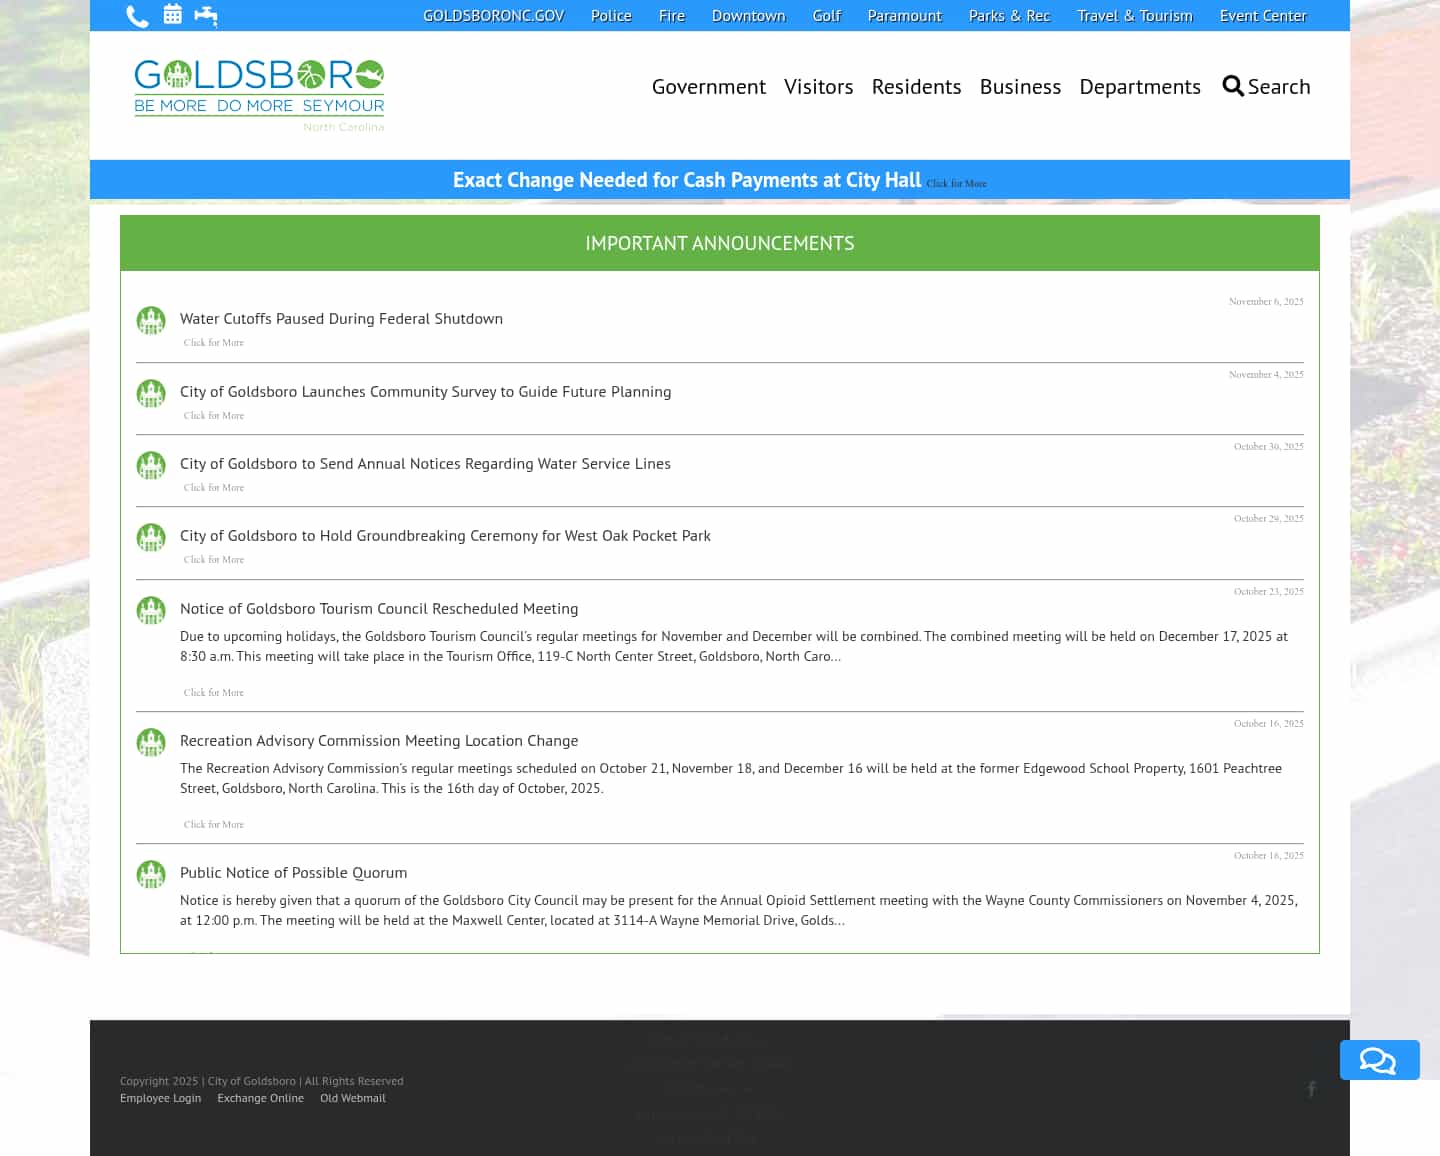
Task: Click the phone icon in the top bar
Action: [x=138, y=15]
